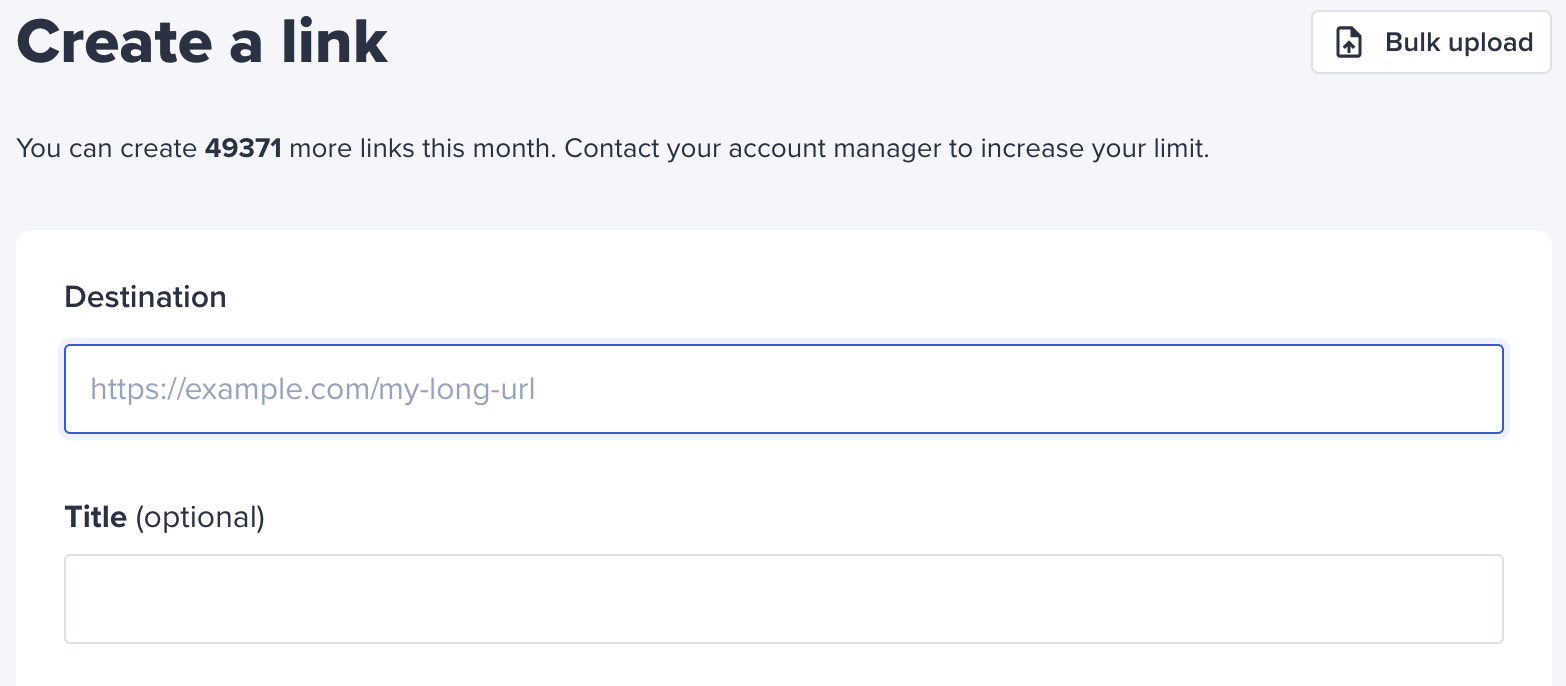Click the example.com/my-long-url placeholder text
The image size is (1566, 686).
[x=313, y=389]
